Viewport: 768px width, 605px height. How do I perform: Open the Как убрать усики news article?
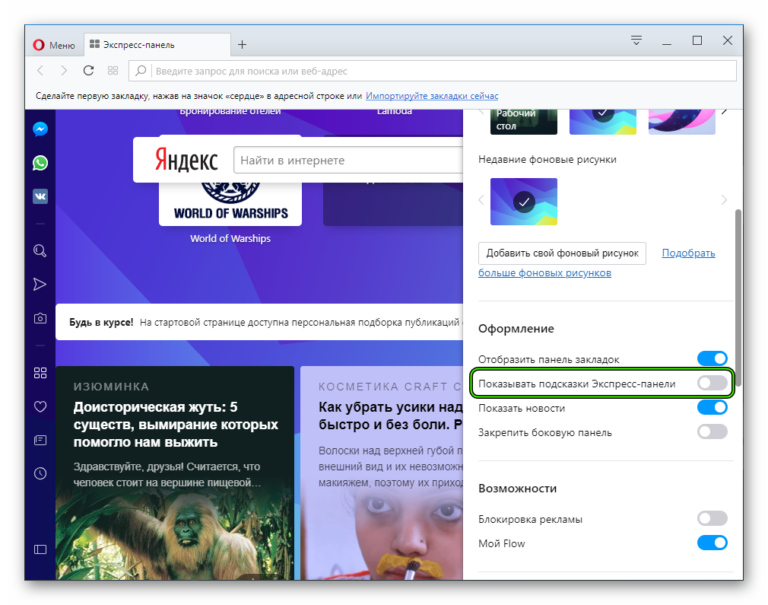point(382,473)
